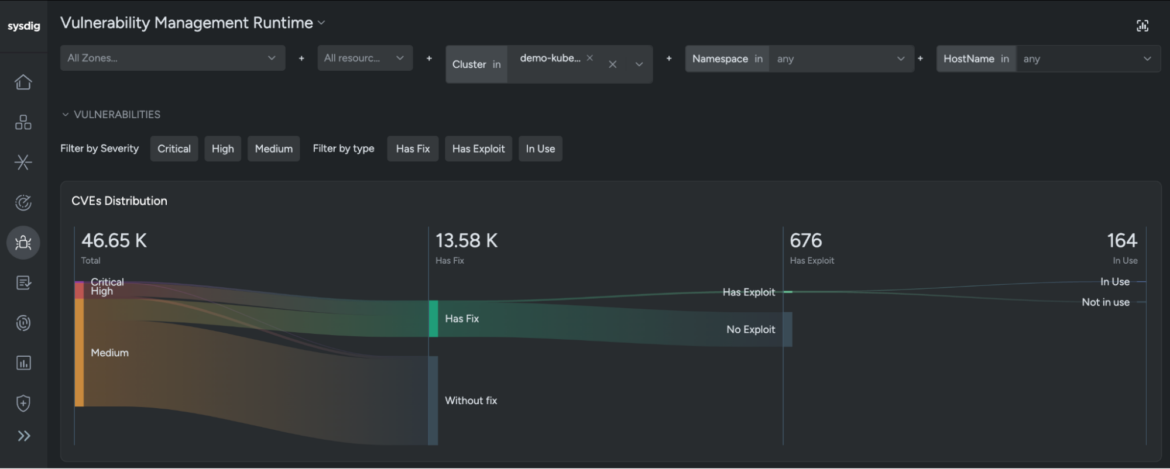This screenshot has height=469, width=1170.
Task: Click plus between zones and resources filters
Action: point(301,58)
